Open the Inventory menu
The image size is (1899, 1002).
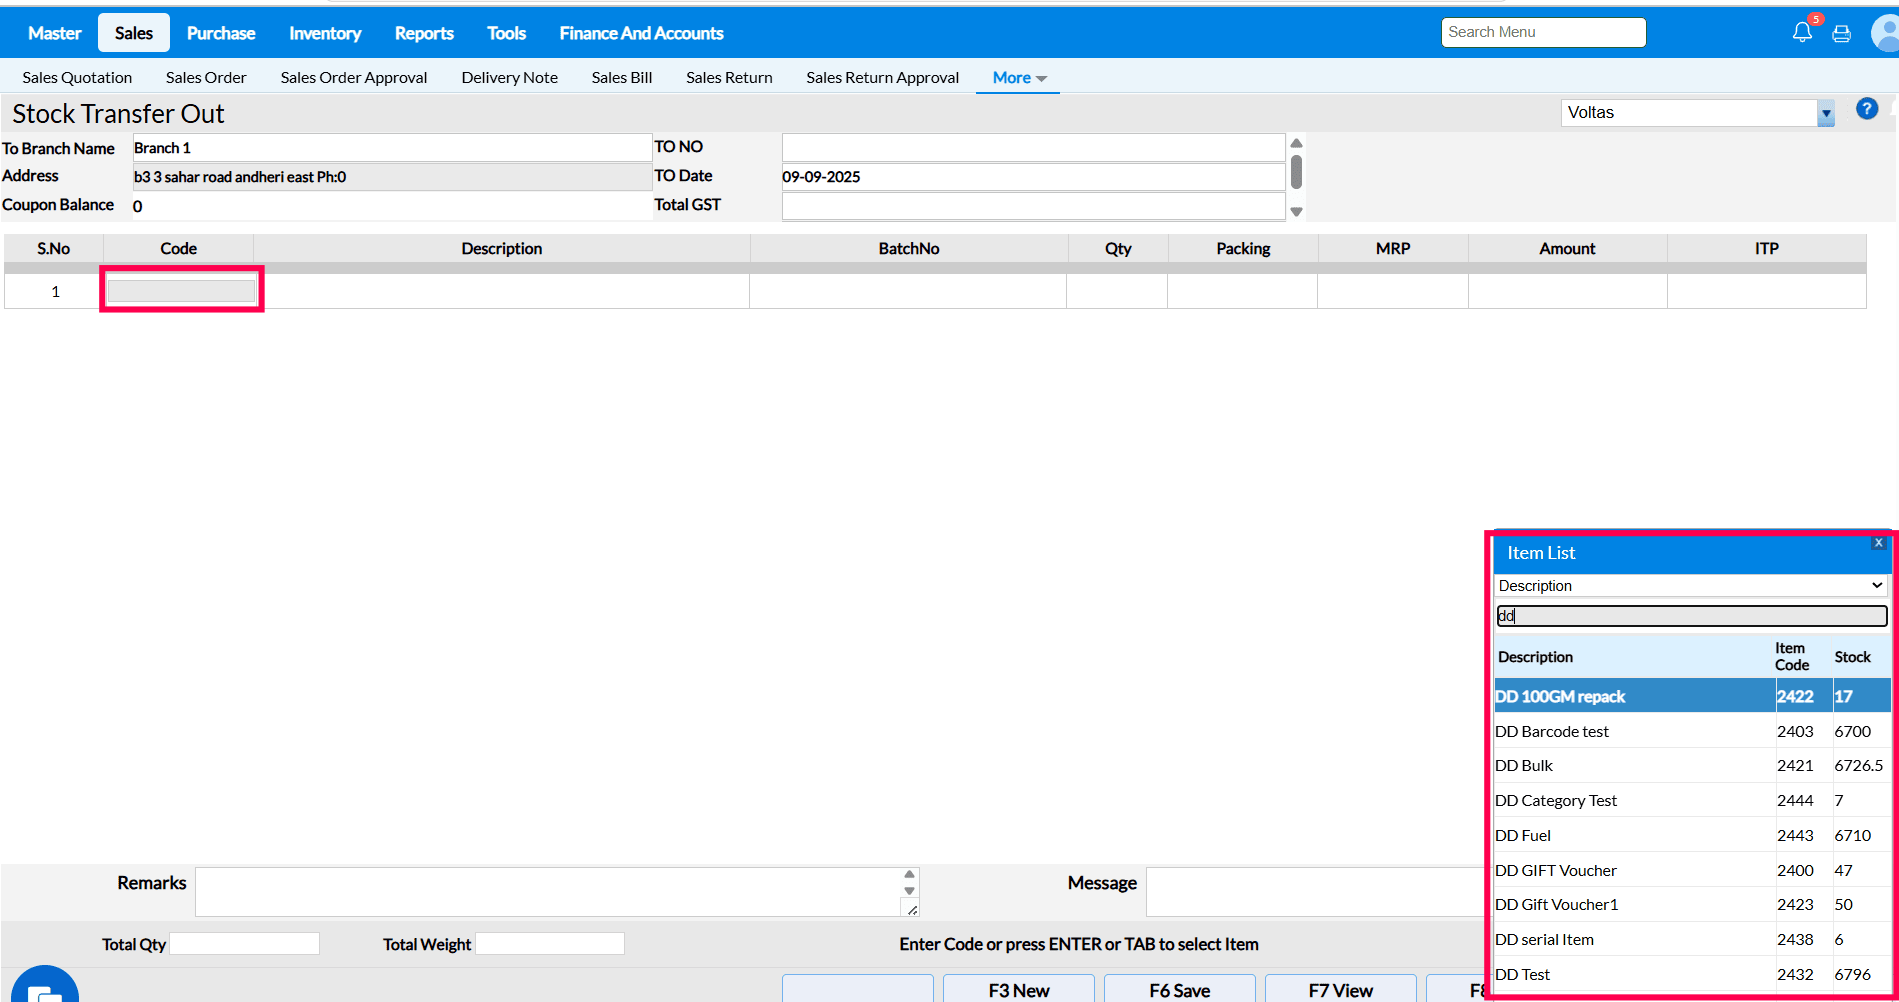[x=325, y=33]
